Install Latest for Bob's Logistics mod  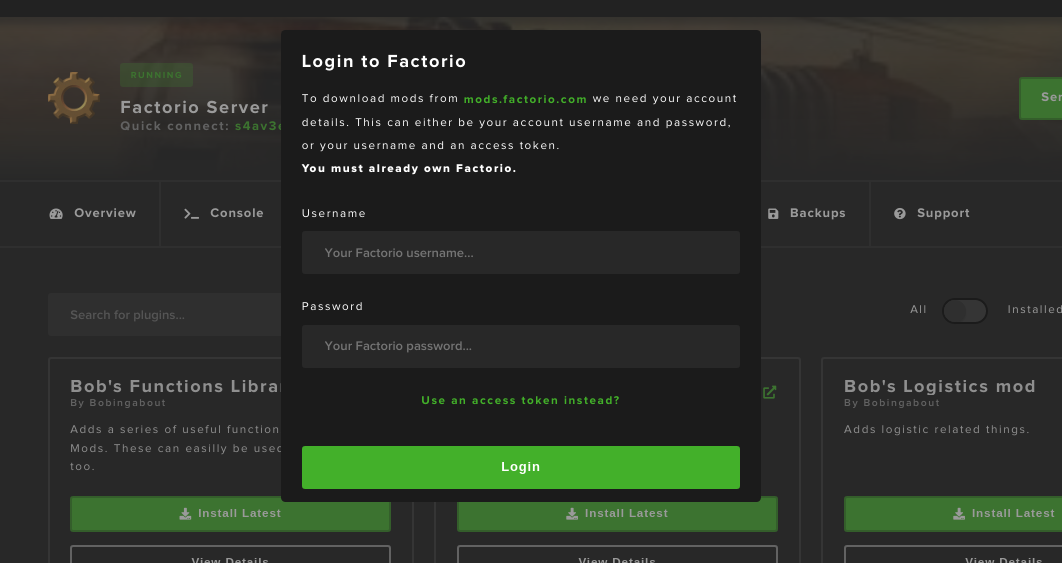[953, 514]
